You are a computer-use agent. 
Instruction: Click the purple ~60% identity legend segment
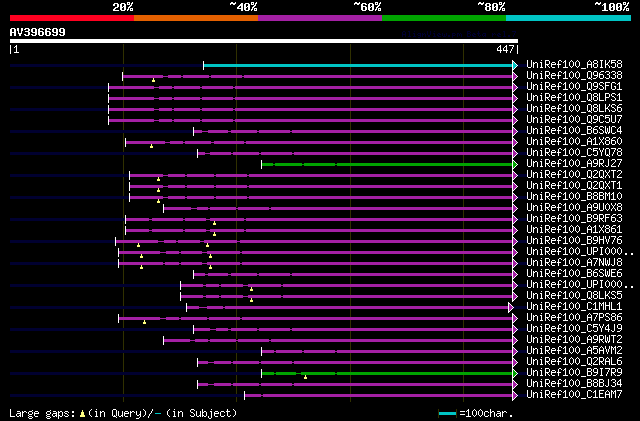point(320,18)
